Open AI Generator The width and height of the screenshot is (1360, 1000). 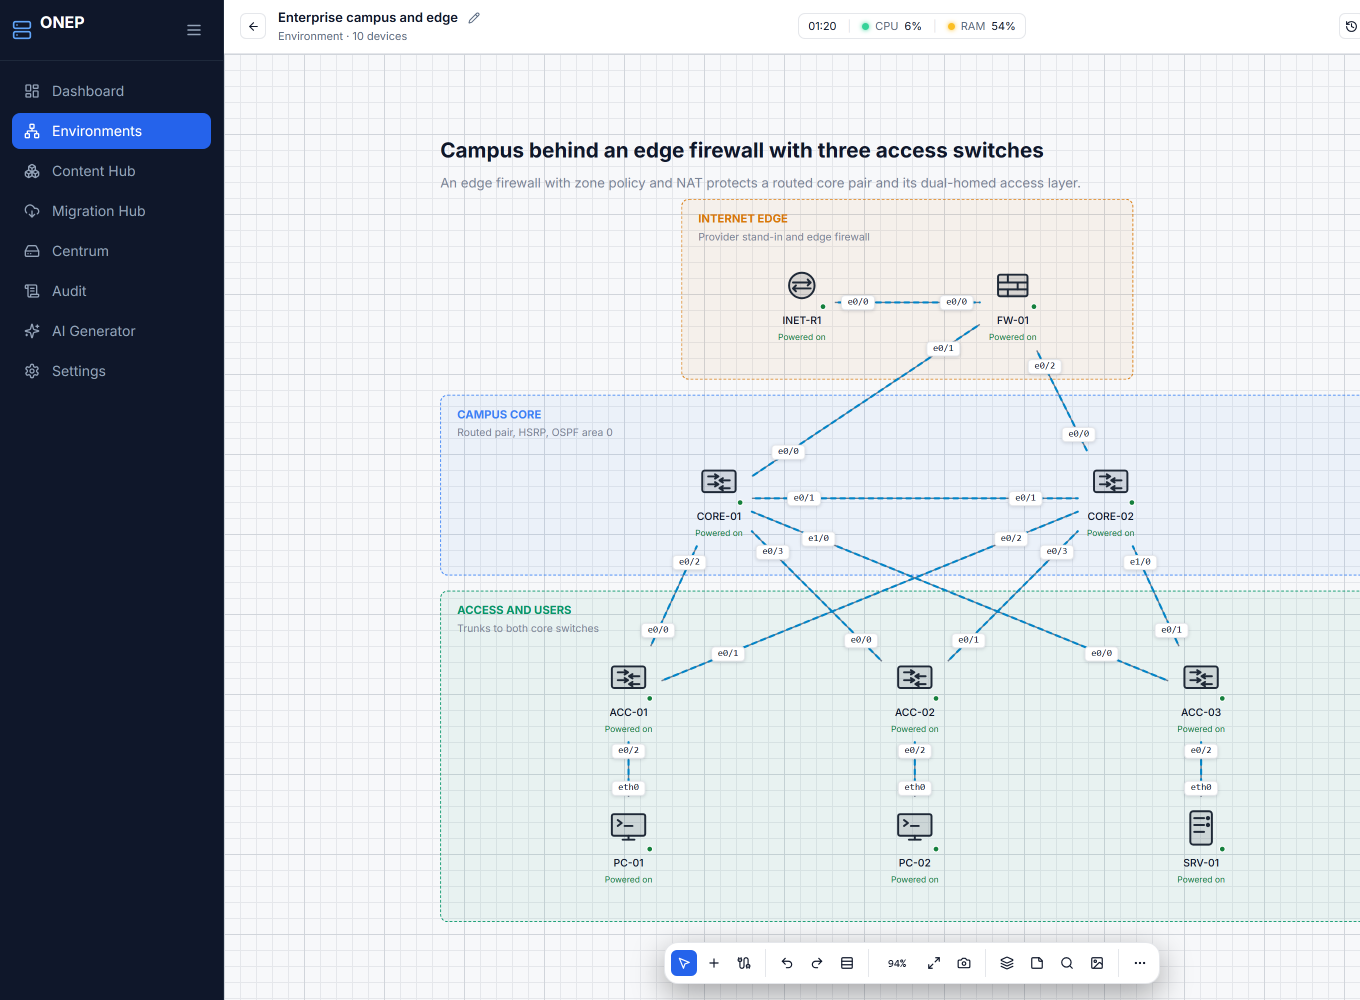point(111,331)
